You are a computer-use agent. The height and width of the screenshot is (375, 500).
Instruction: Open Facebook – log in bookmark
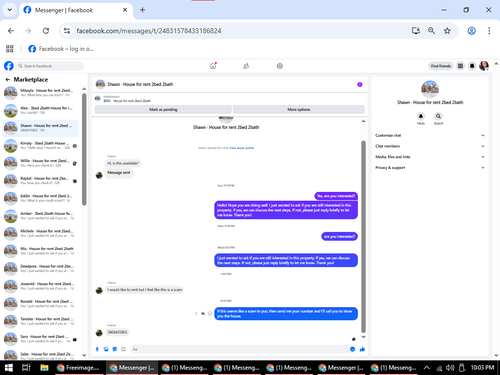click(x=61, y=49)
